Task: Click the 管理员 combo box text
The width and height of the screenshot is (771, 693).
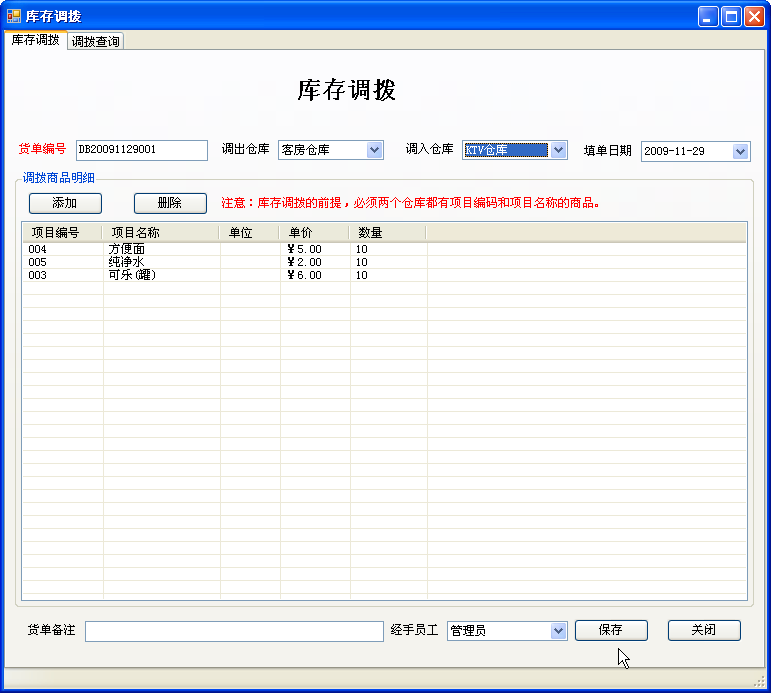Action: [468, 631]
